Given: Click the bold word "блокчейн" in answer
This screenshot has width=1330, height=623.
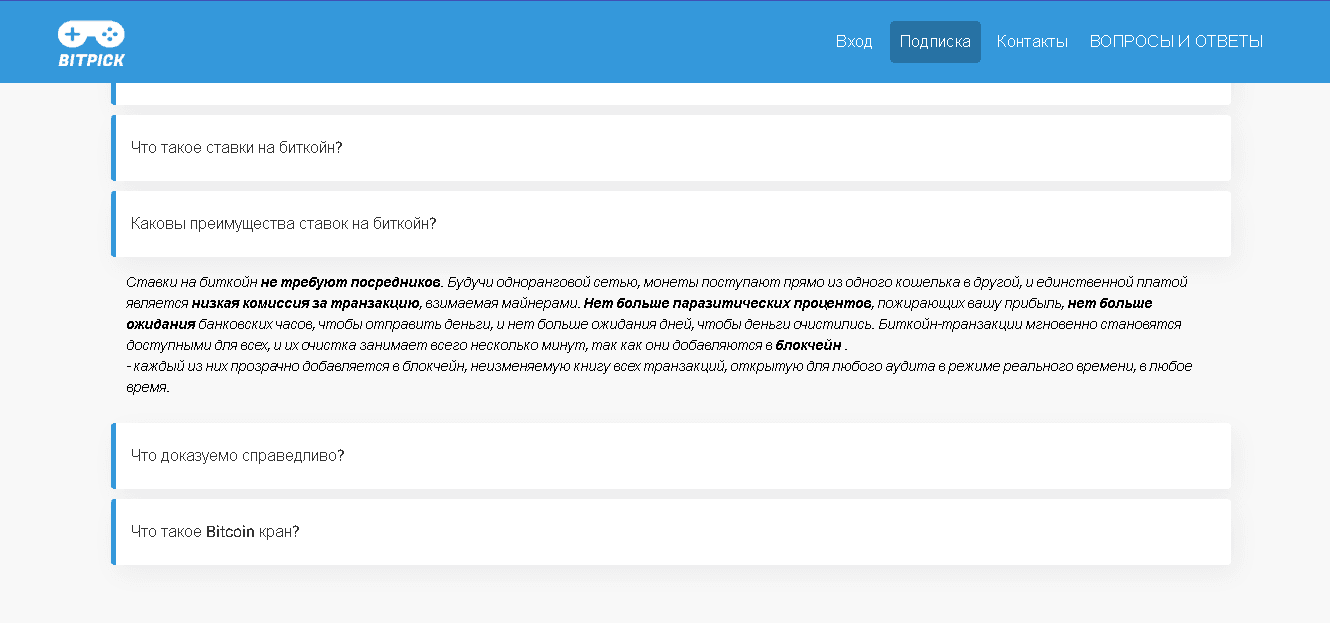Looking at the screenshot, I should click(808, 345).
